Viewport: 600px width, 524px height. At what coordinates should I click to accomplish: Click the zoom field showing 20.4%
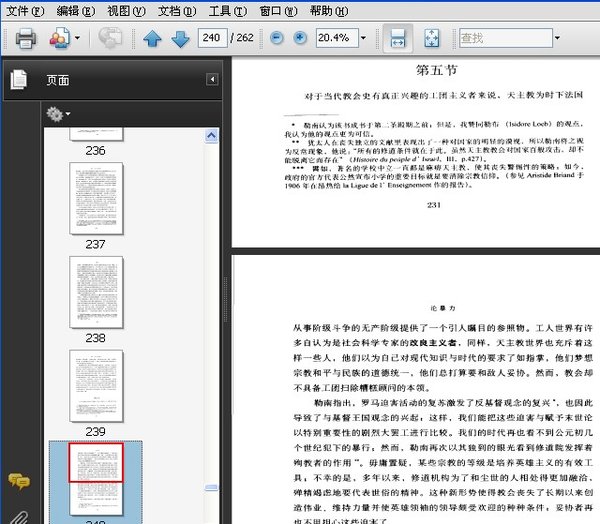337,38
